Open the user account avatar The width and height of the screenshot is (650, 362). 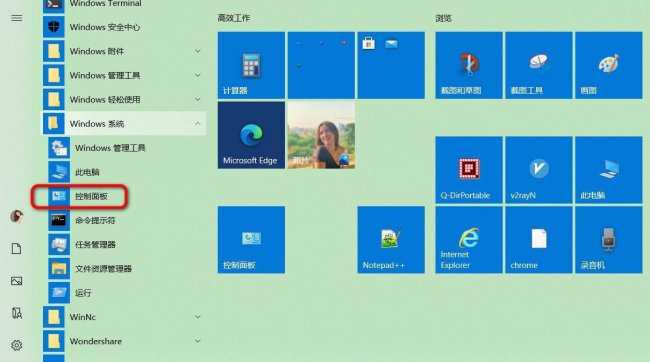pyautogui.click(x=17, y=216)
